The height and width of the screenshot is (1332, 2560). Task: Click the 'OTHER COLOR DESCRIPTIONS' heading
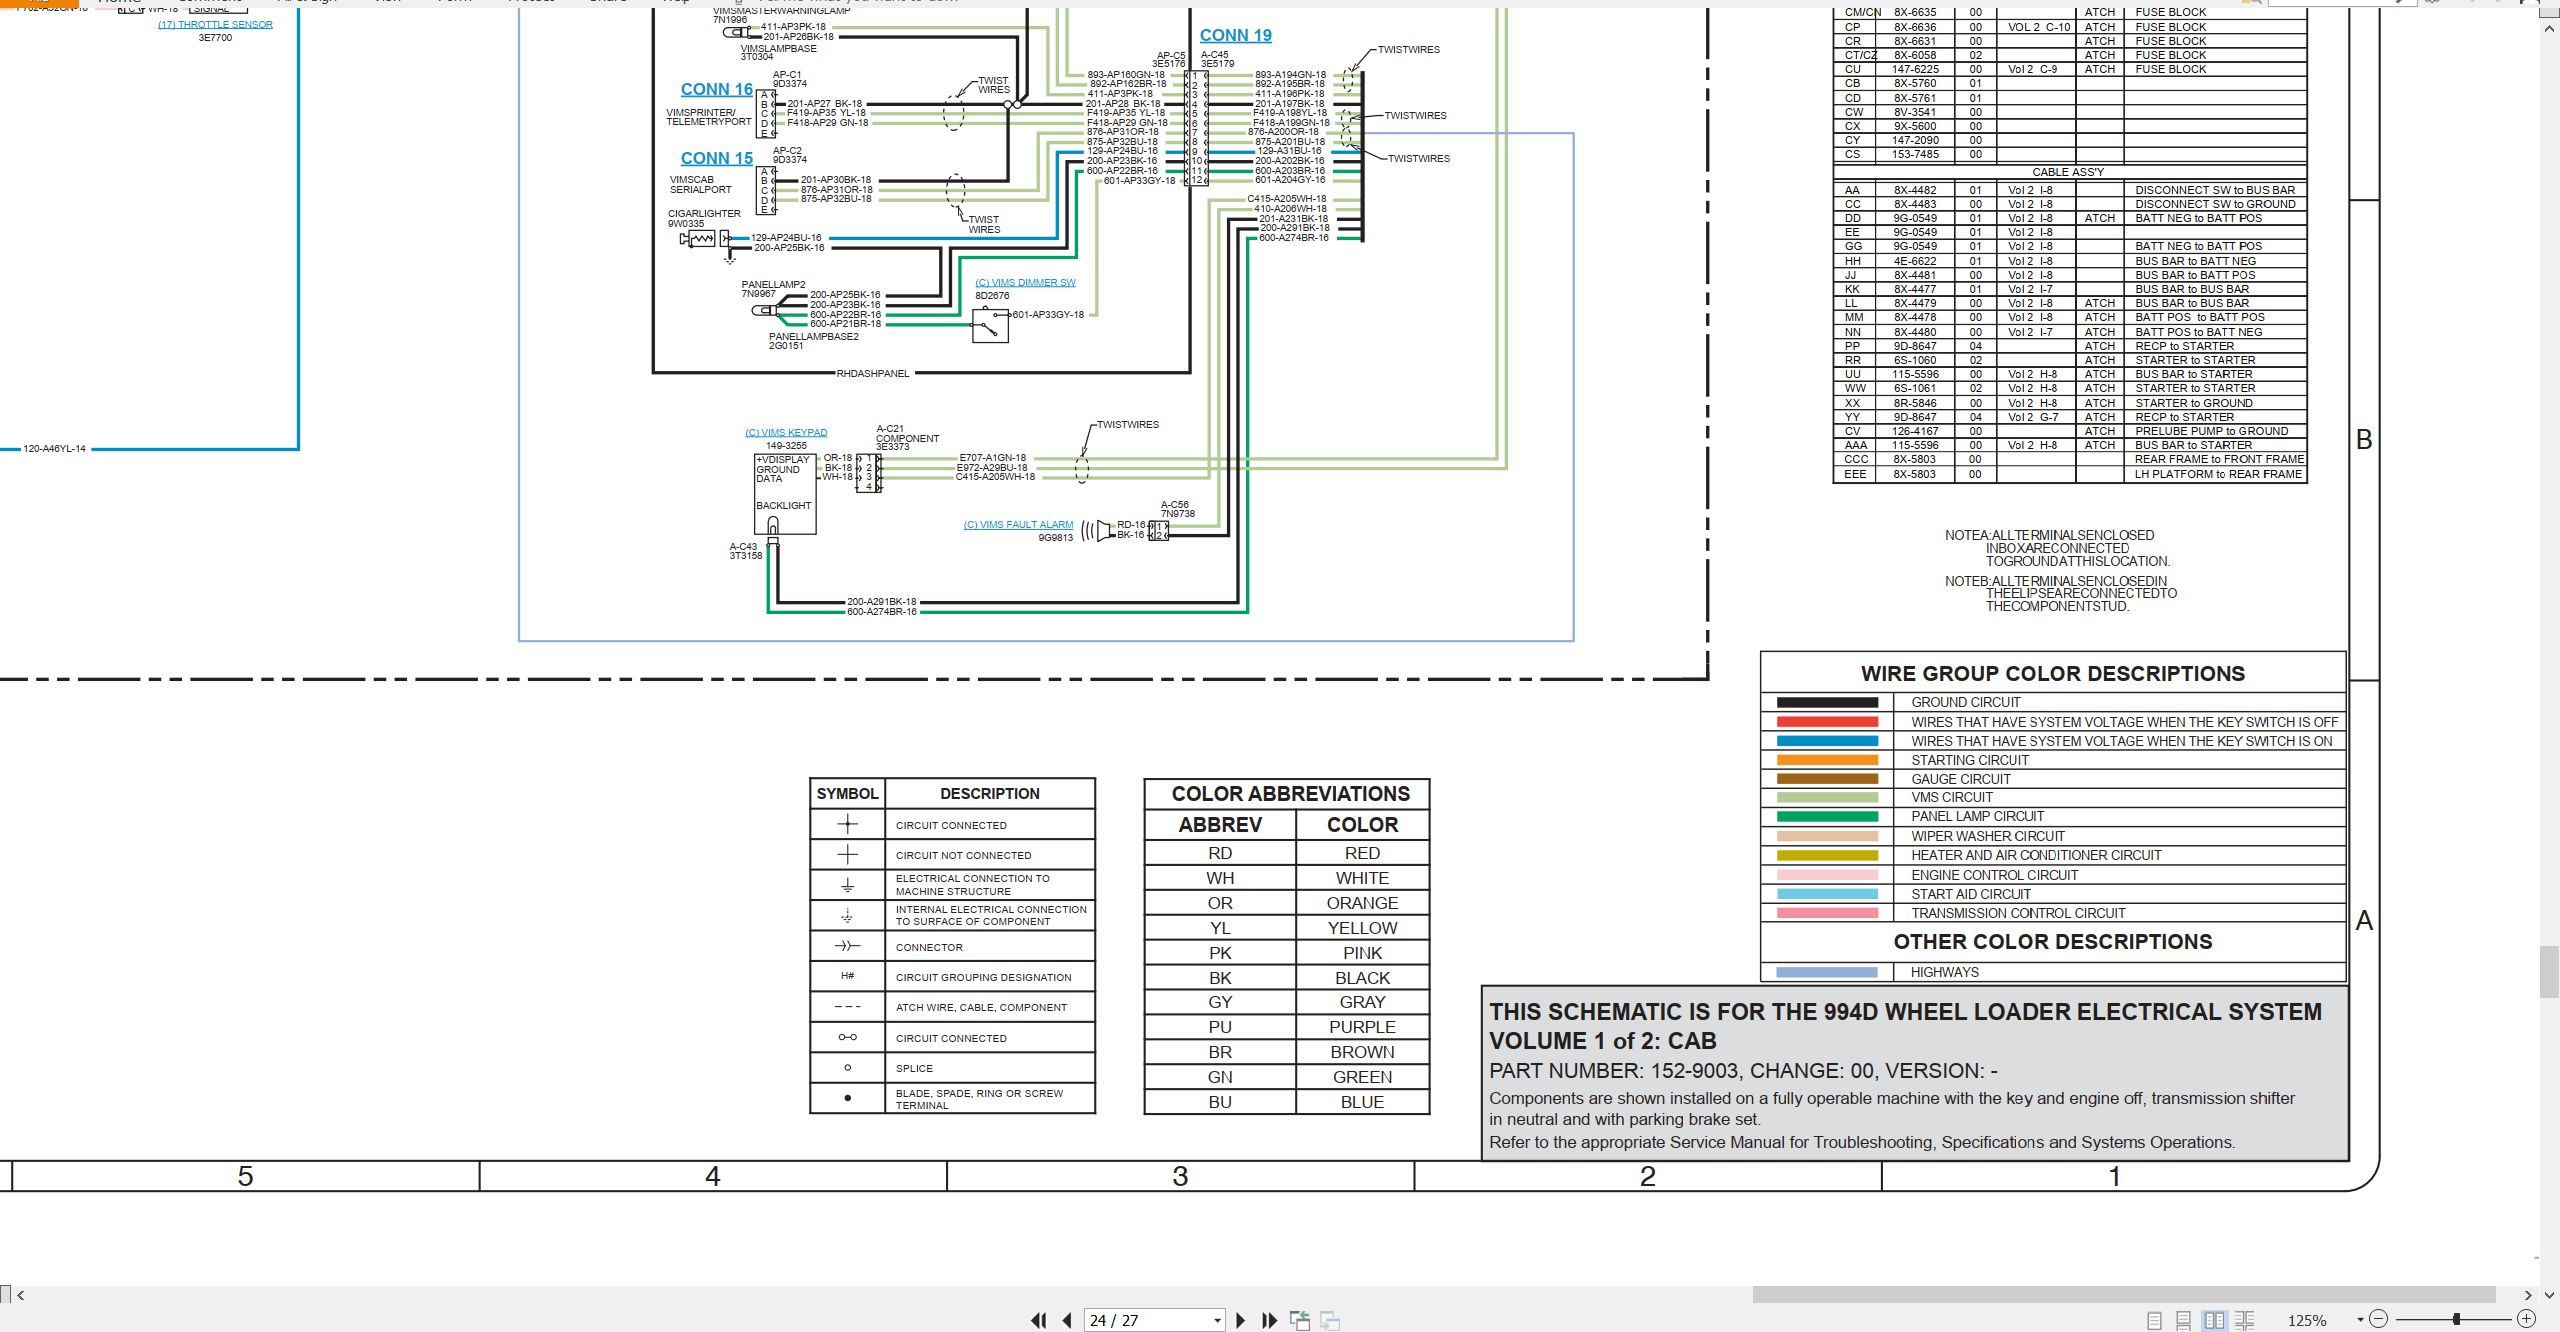2052,941
